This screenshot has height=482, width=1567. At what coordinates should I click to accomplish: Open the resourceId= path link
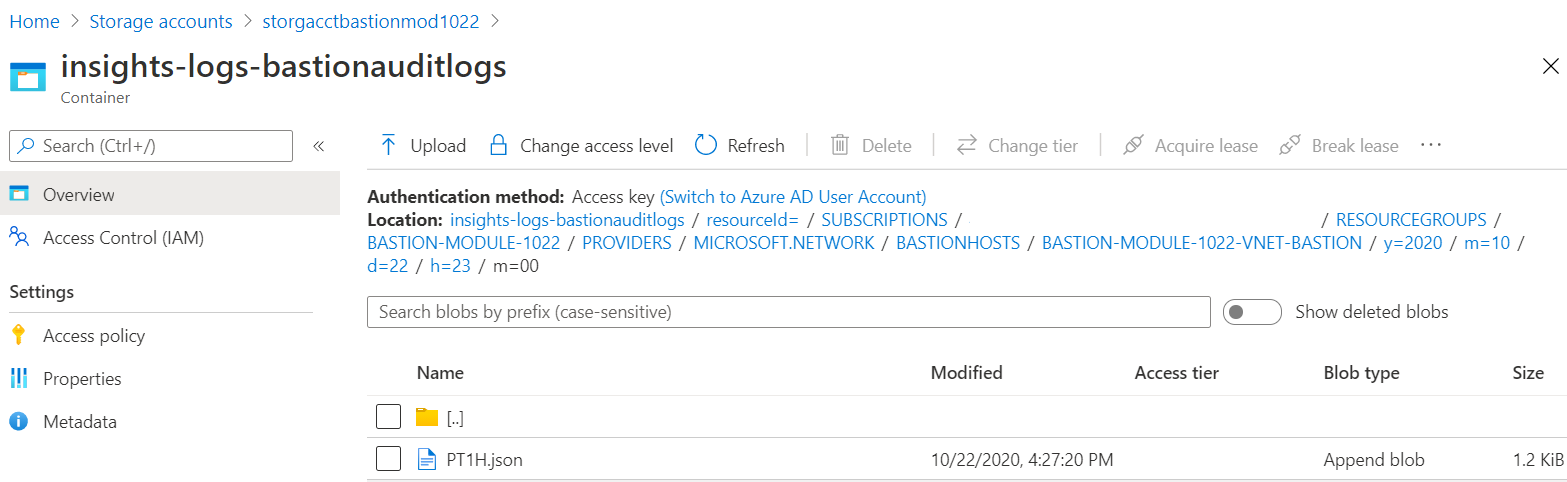[752, 219]
